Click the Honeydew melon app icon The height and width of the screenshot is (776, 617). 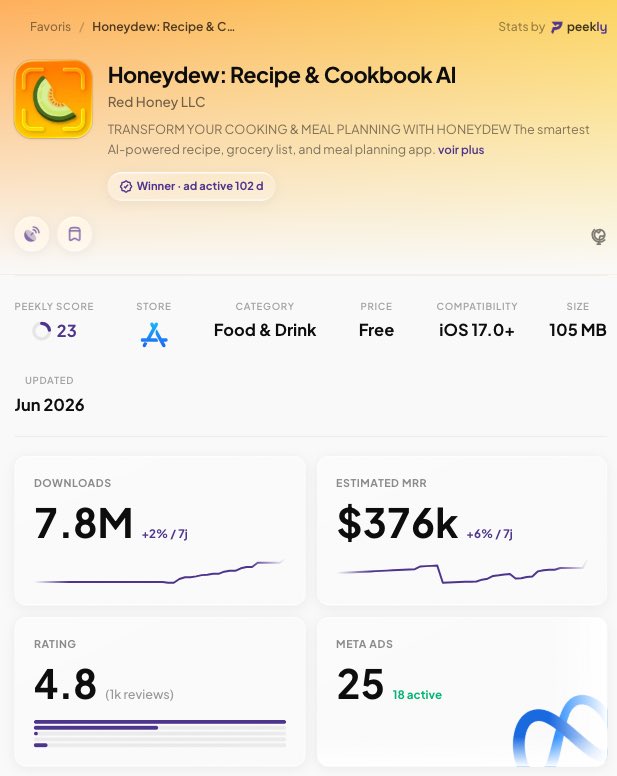point(53,99)
